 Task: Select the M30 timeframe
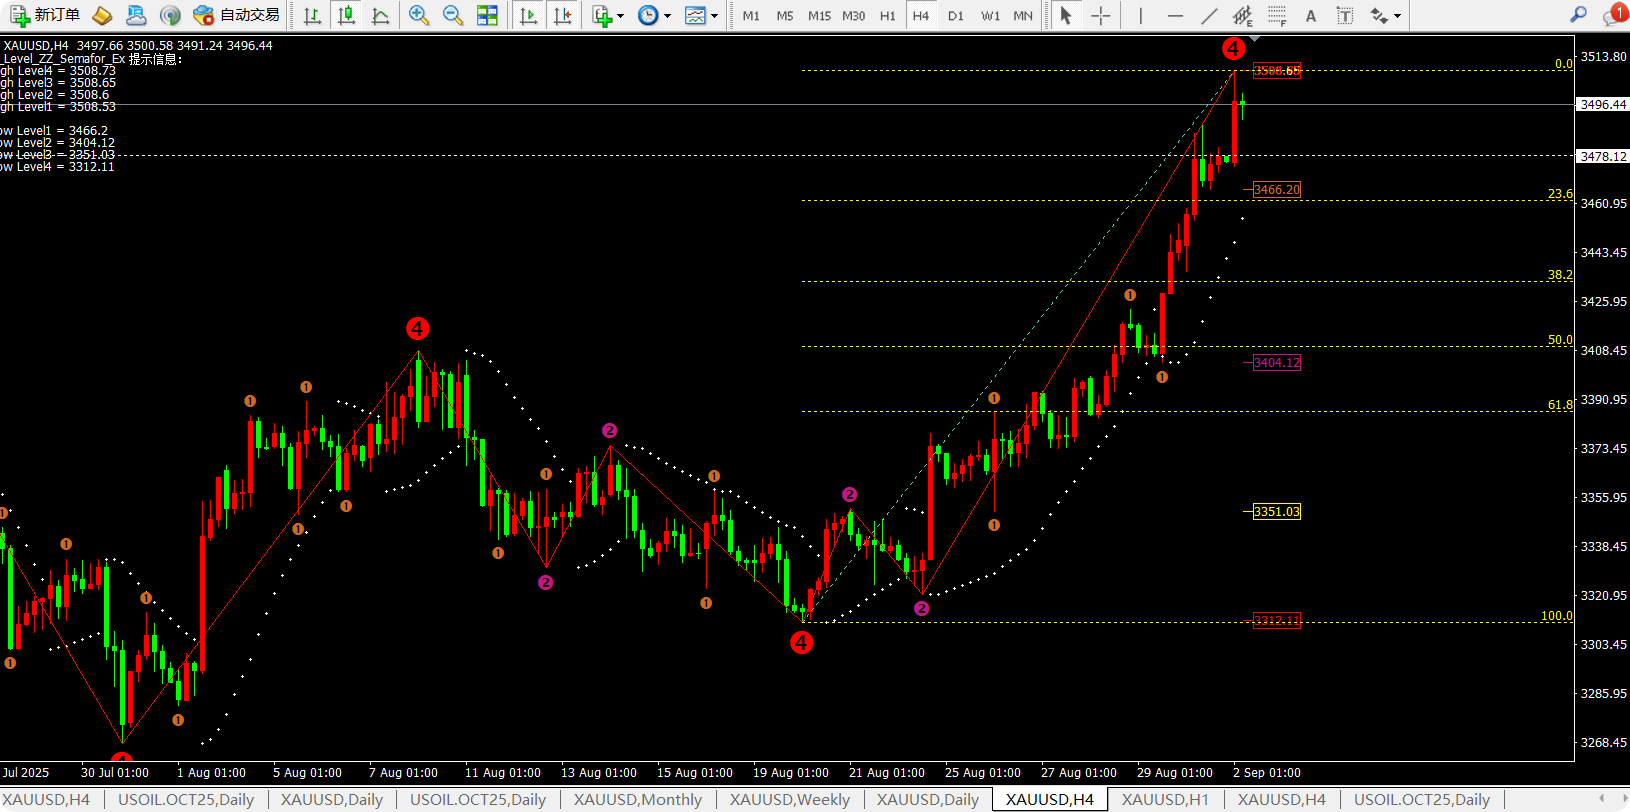853,16
